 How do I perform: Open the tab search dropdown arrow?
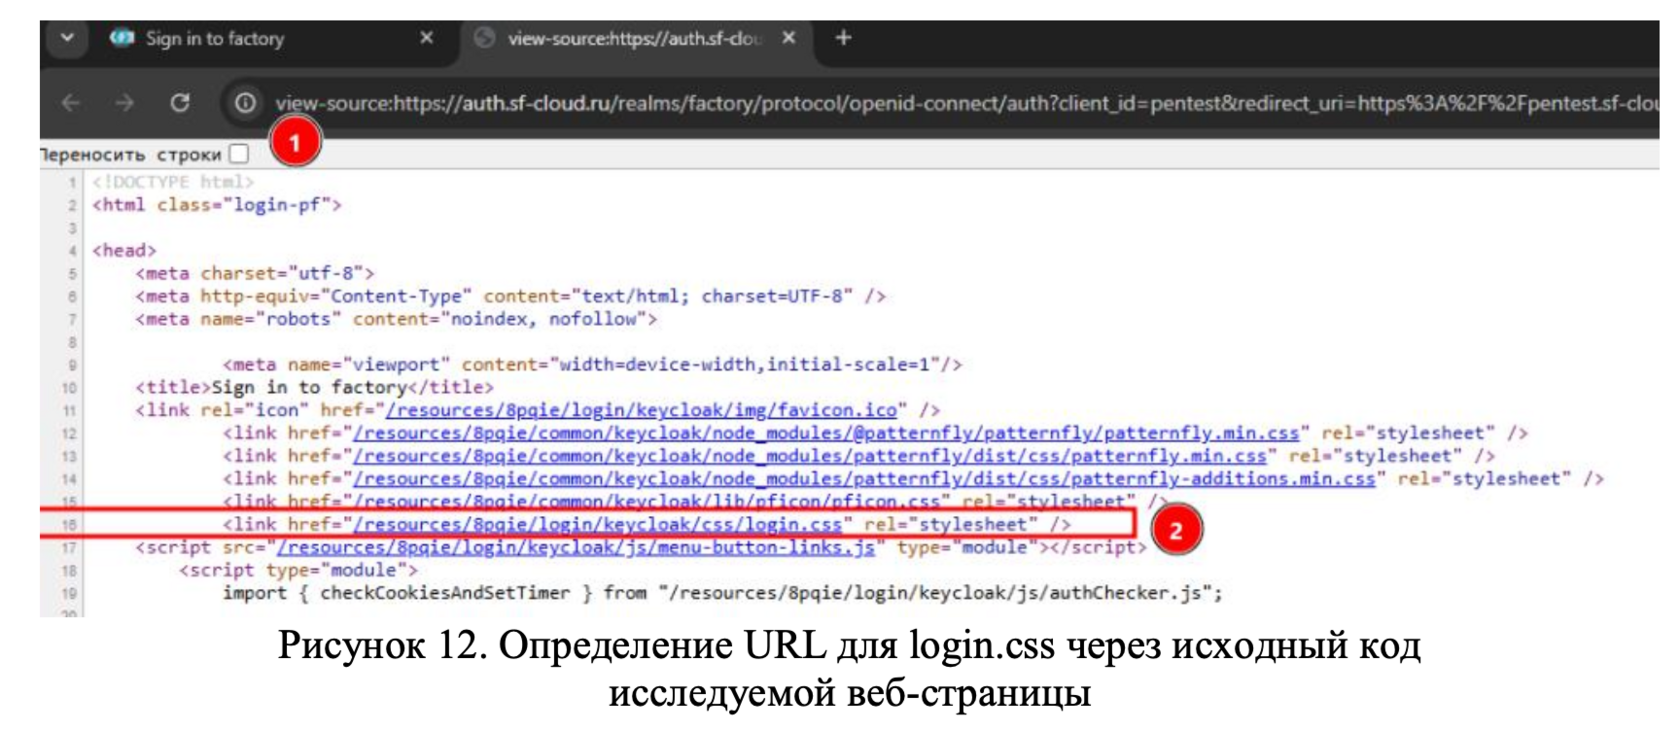pos(67,38)
